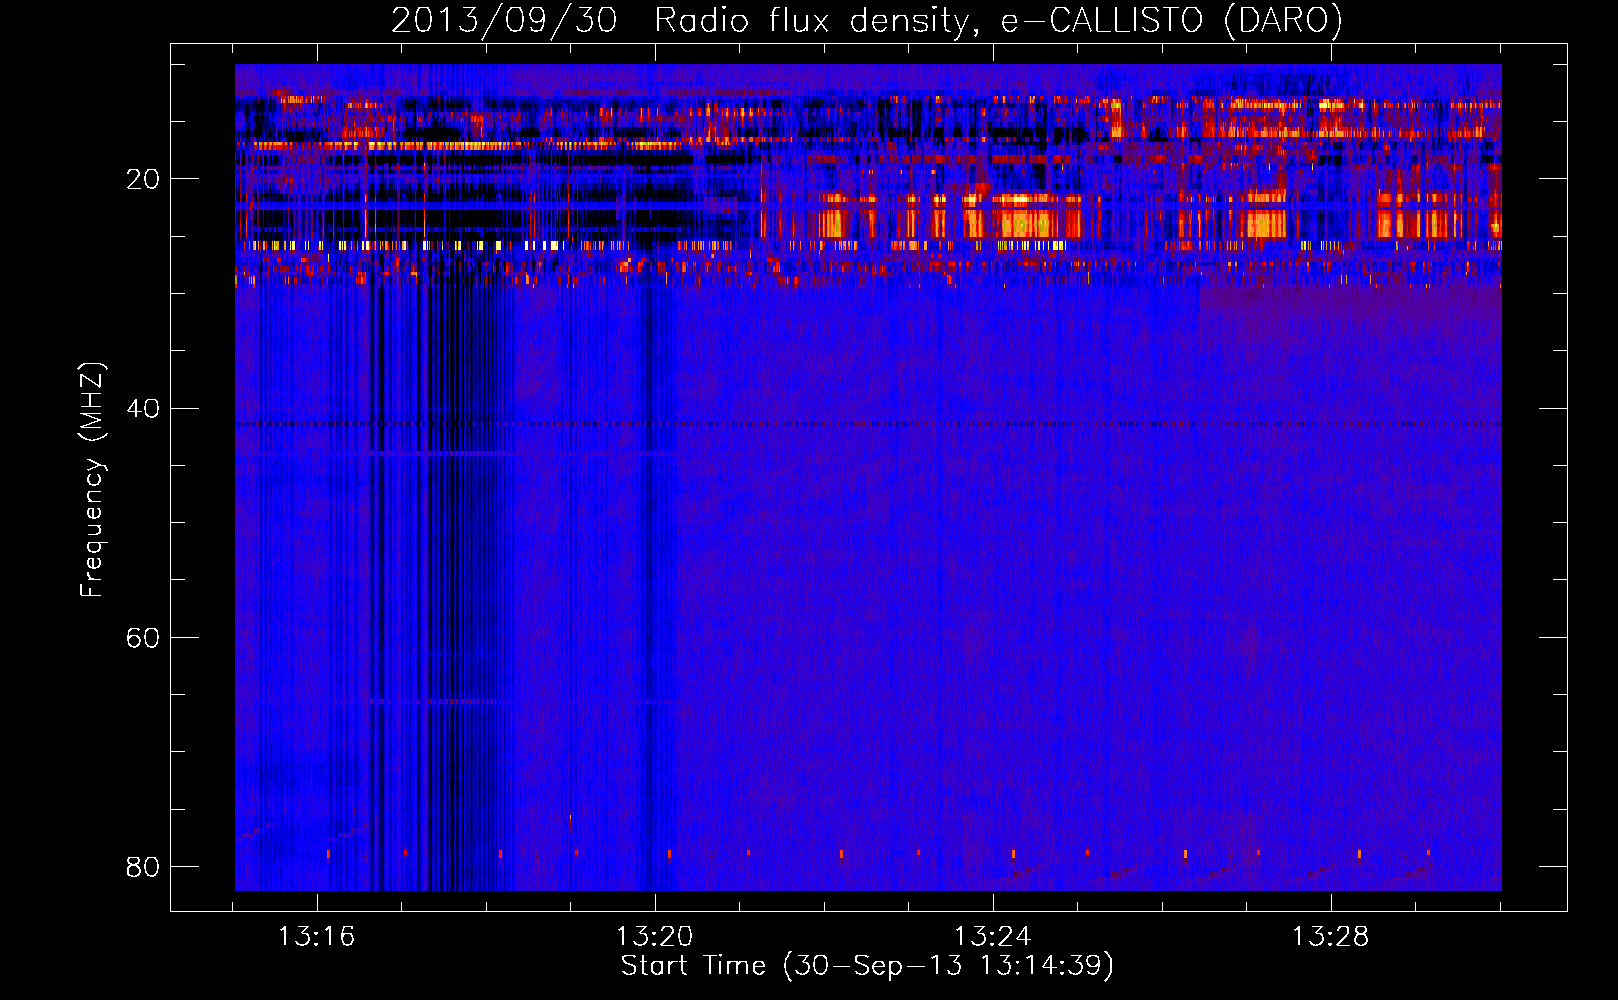Click the 60 MHz frequency tick label
Viewport: 1618px width, 1000px height.
[143, 637]
